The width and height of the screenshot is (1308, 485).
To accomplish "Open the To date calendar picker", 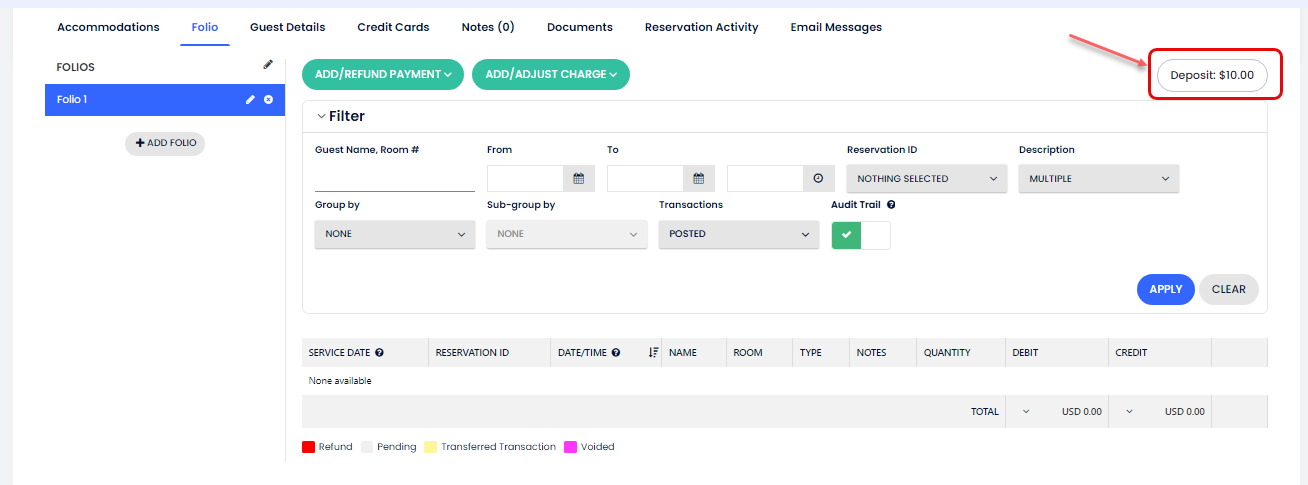I will 698,179.
